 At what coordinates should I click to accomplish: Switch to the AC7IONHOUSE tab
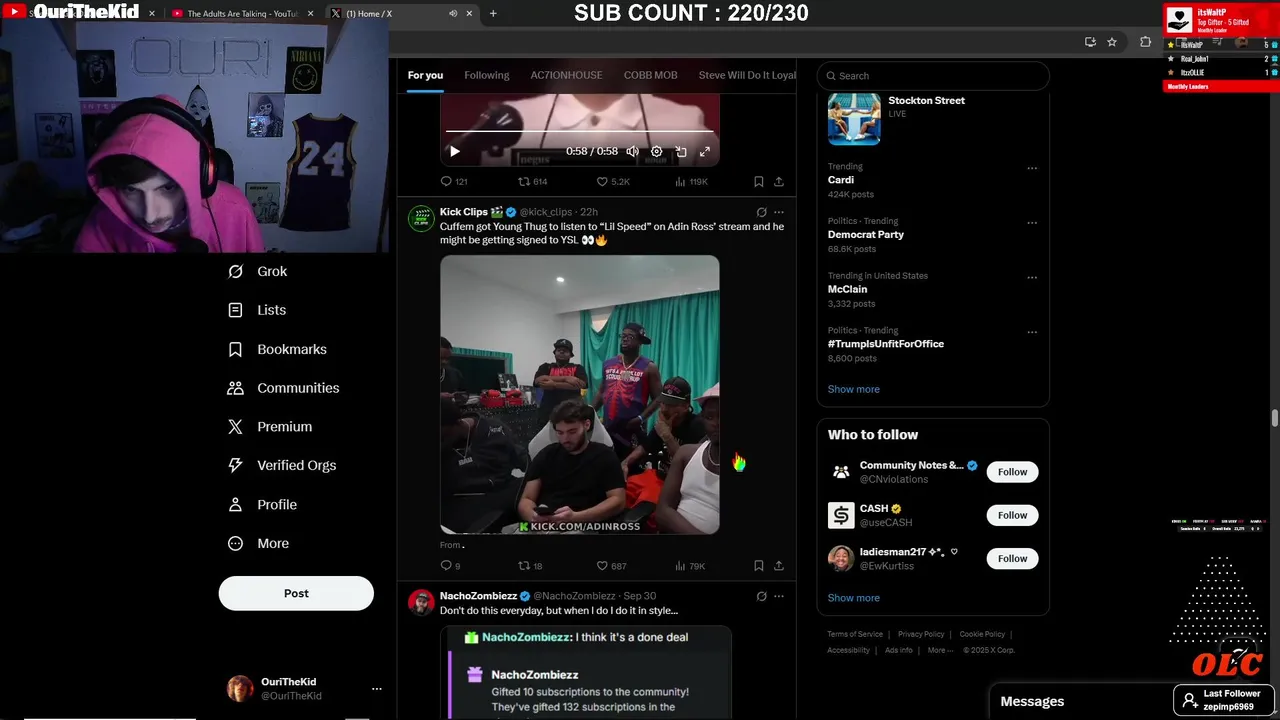tap(566, 75)
